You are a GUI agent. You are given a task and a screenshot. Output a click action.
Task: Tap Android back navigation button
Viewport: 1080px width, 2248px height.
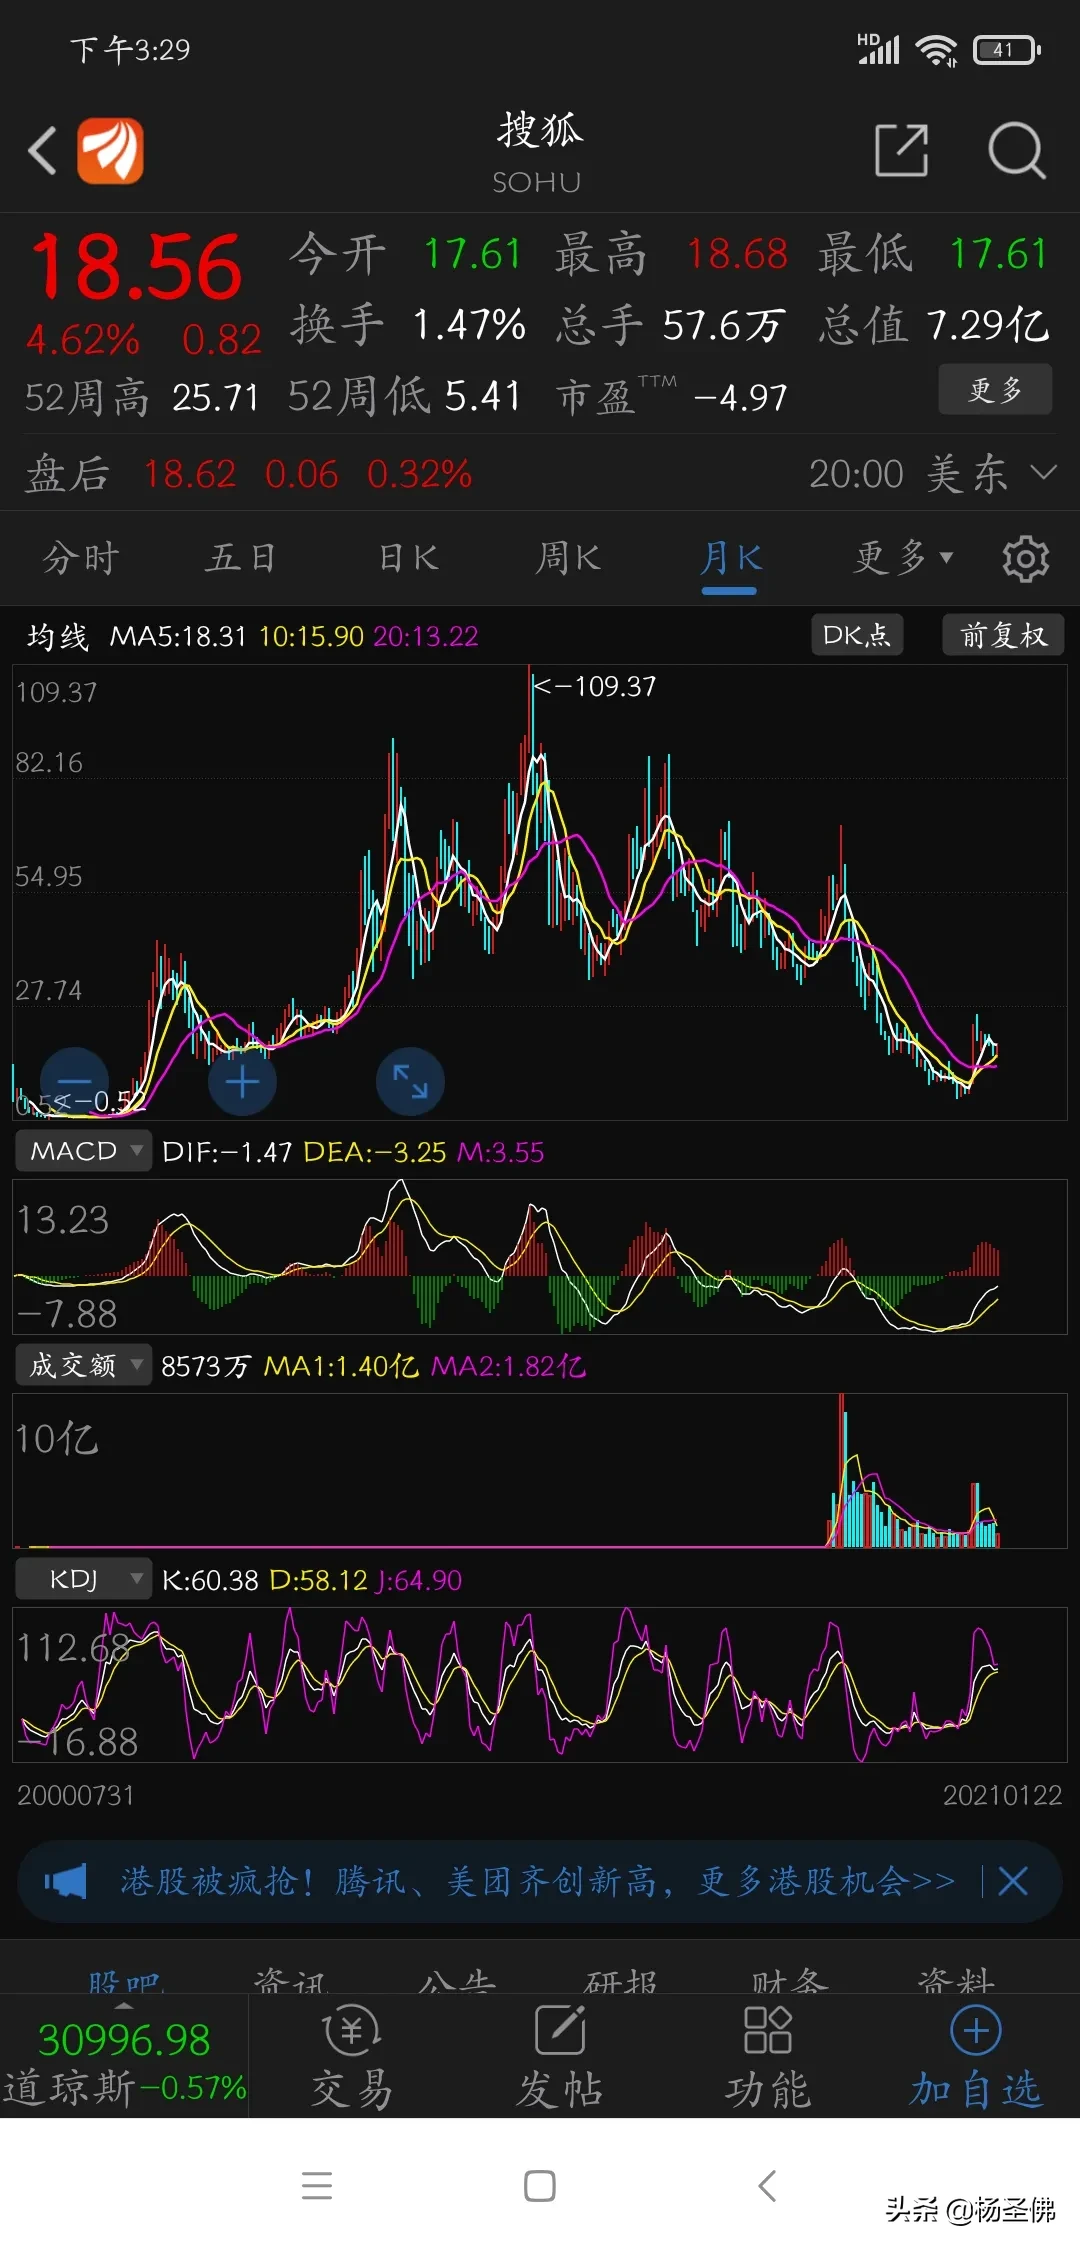pos(767,2185)
